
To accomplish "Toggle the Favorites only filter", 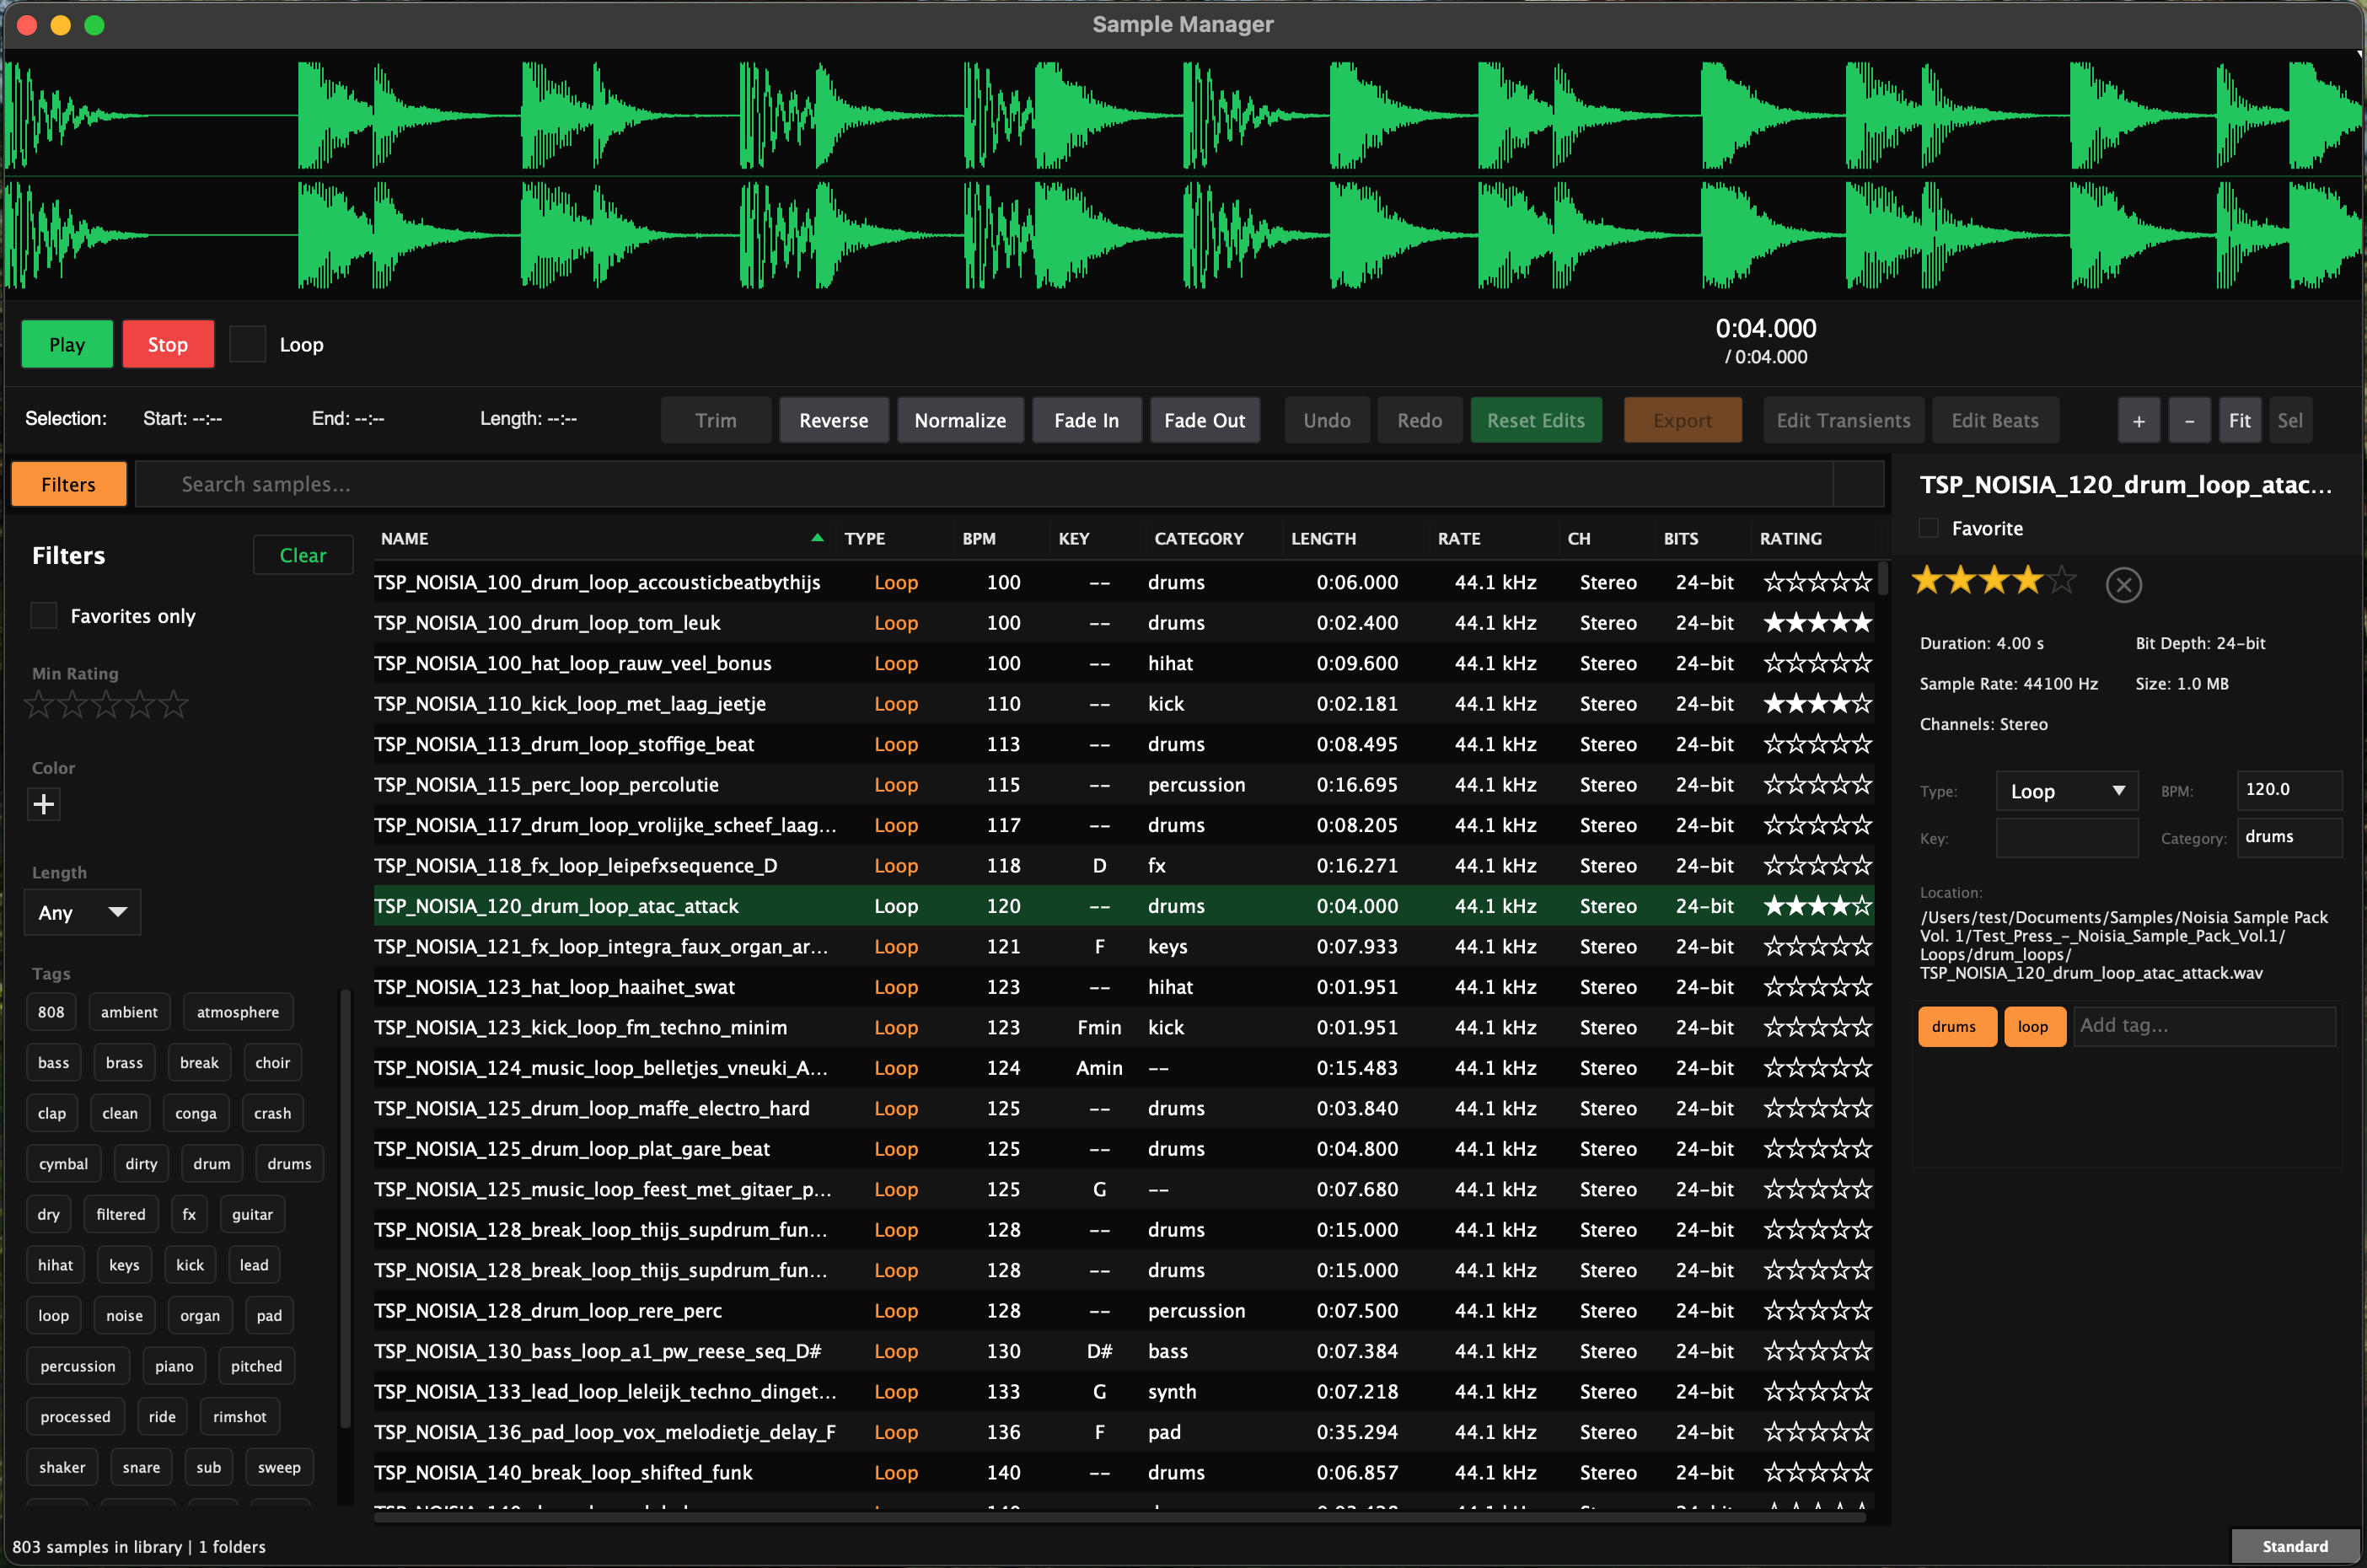I will pyautogui.click(x=43, y=616).
